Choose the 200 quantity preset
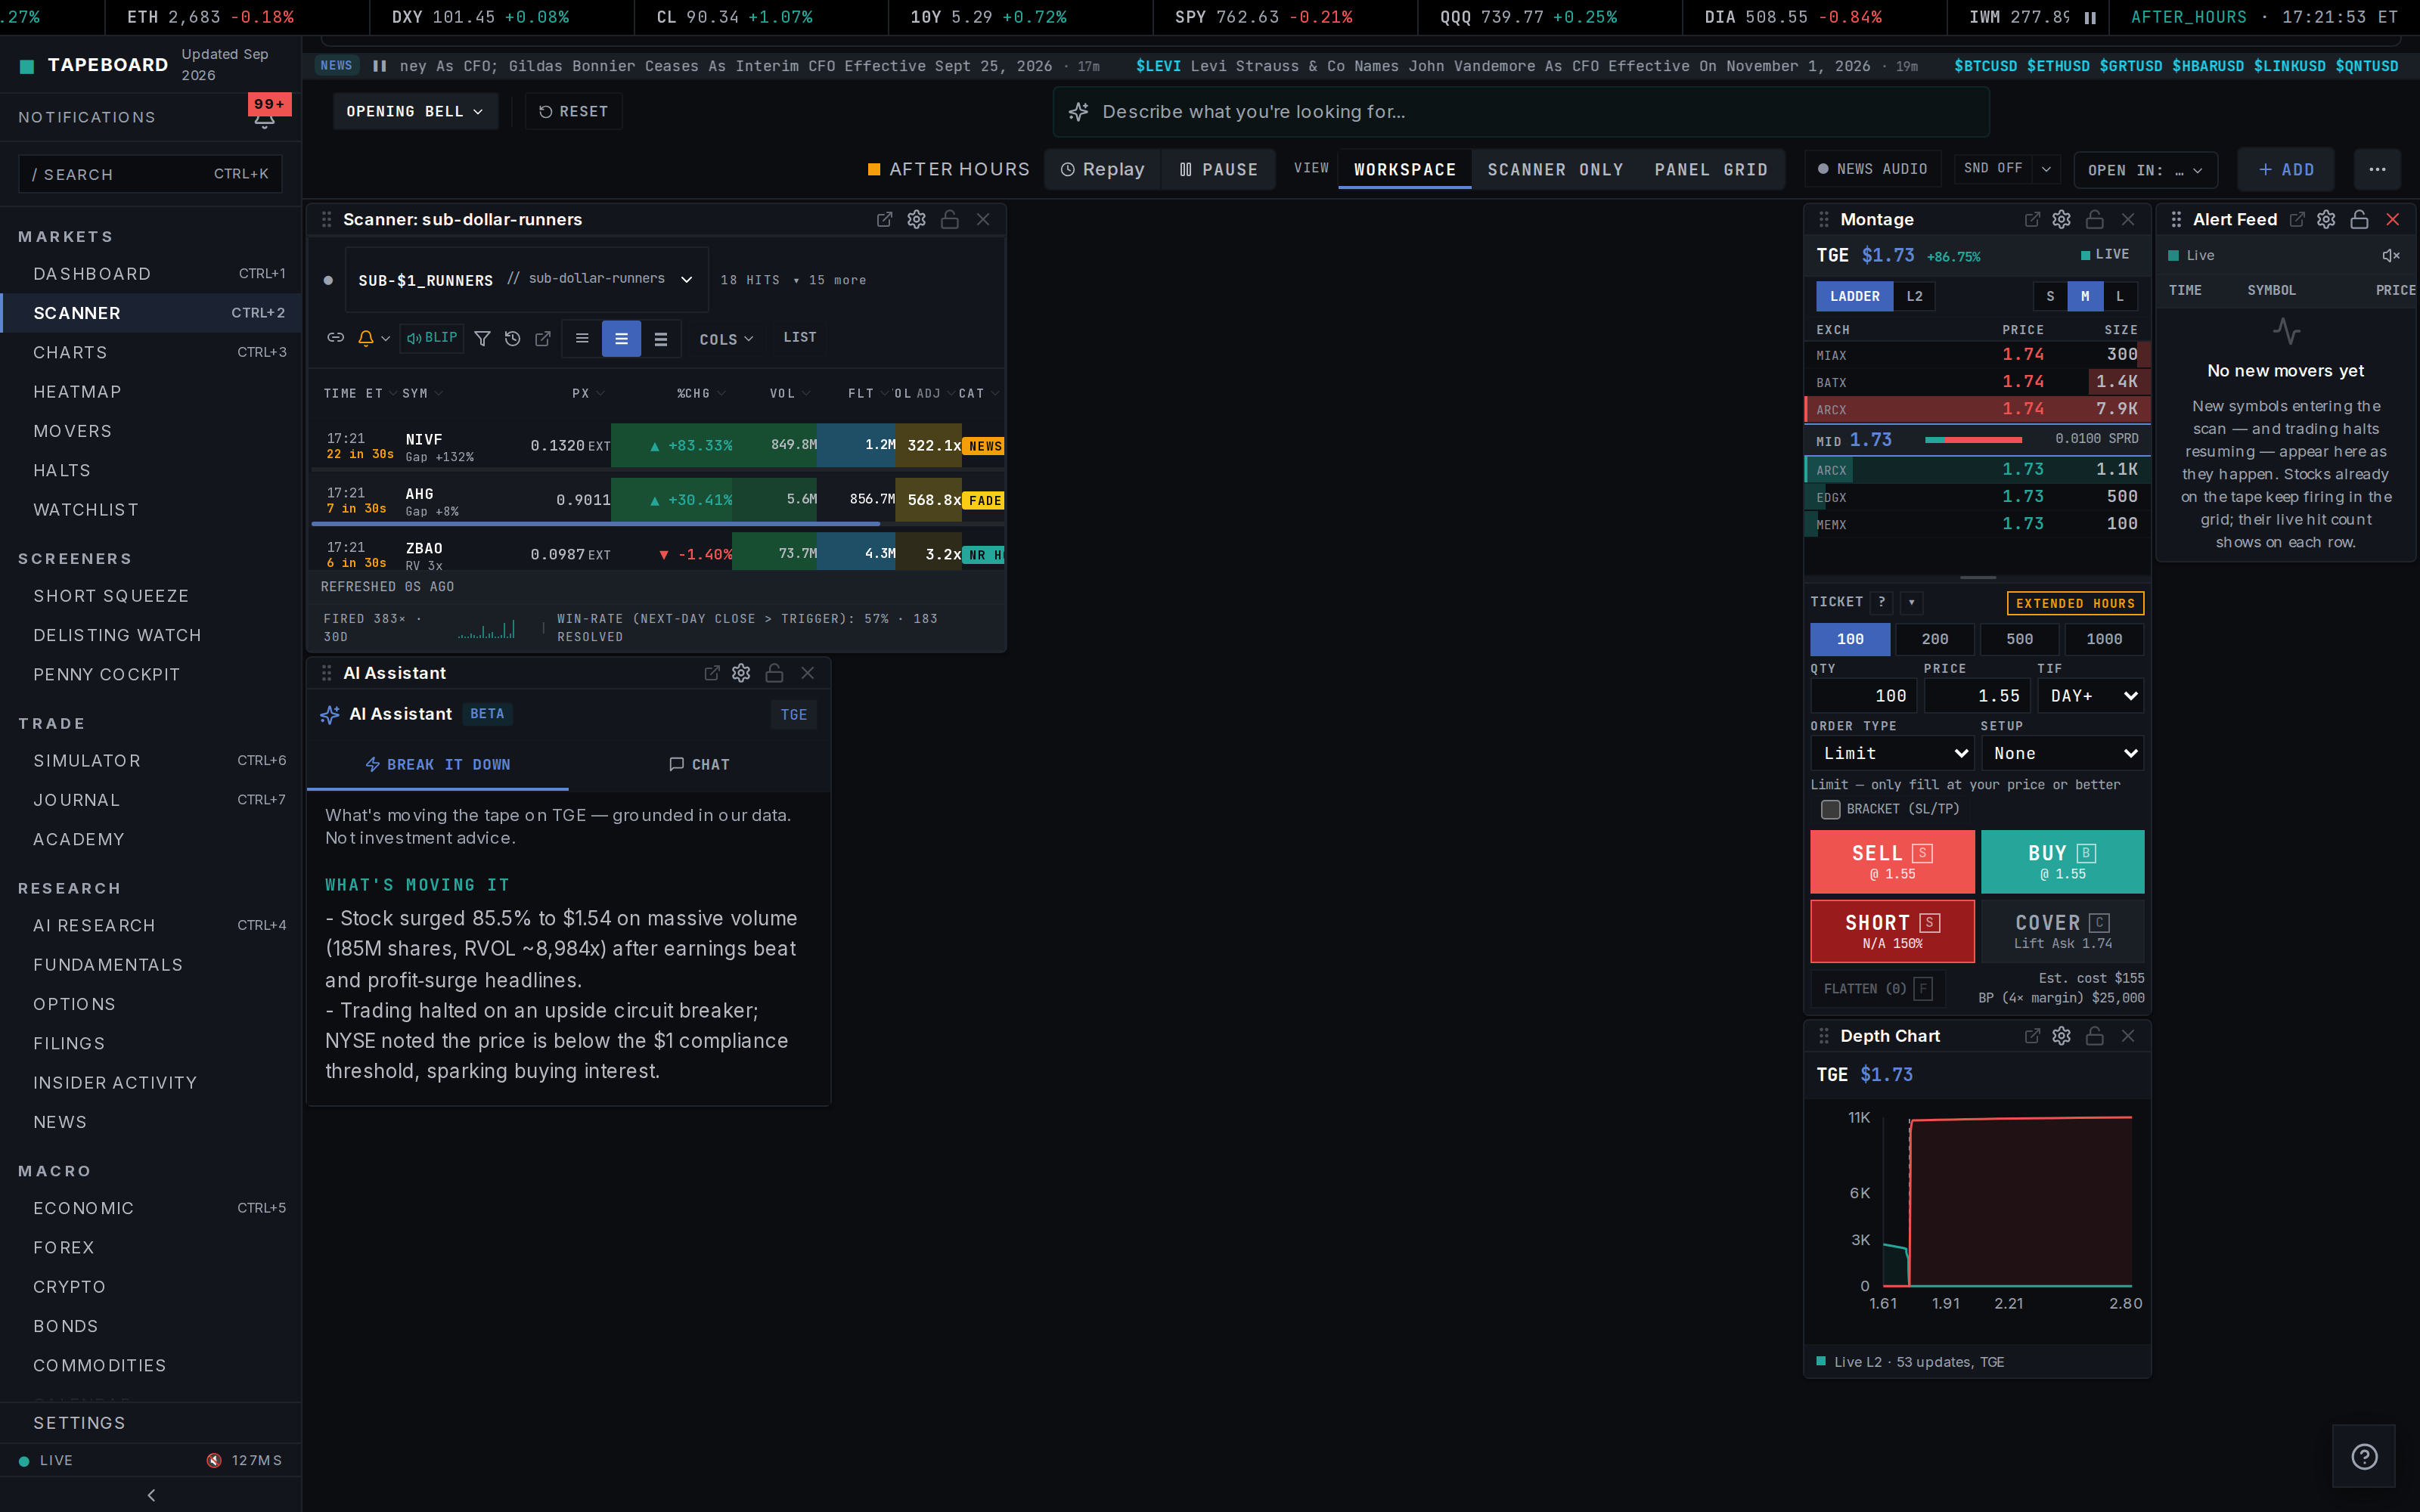The height and width of the screenshot is (1512, 2420). [1935, 639]
